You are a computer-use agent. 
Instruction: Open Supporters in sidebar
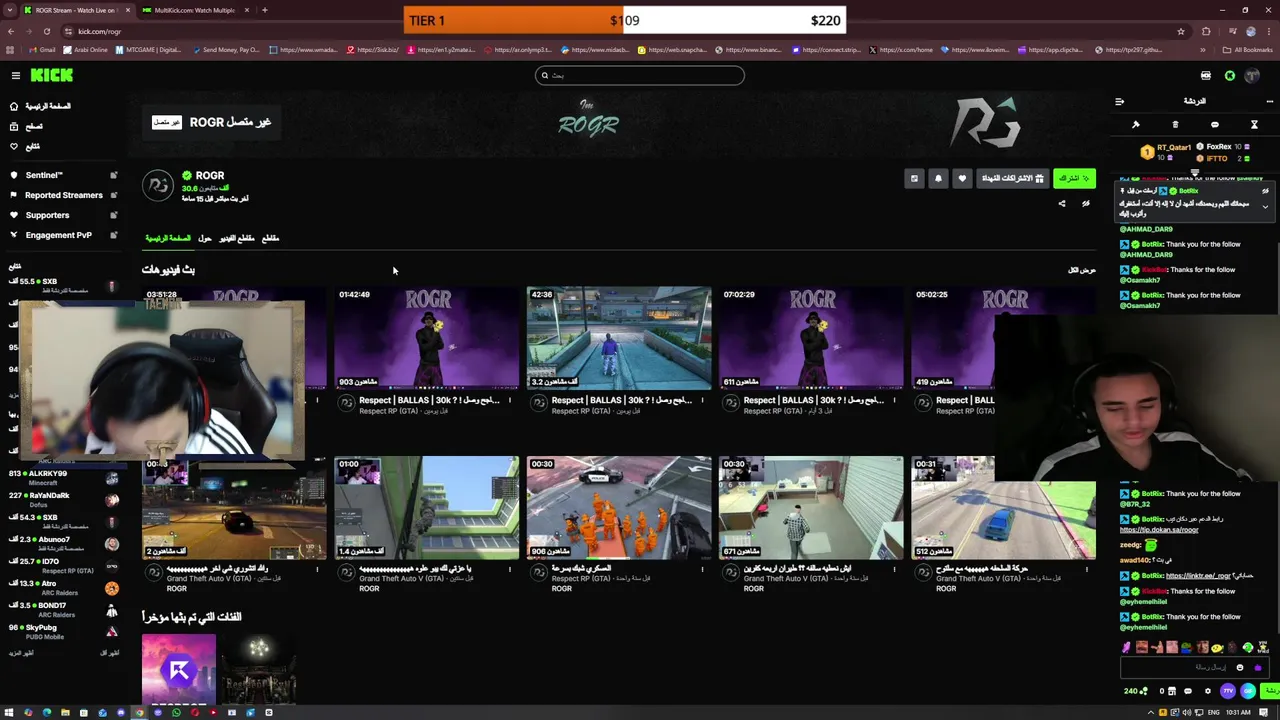coord(47,215)
